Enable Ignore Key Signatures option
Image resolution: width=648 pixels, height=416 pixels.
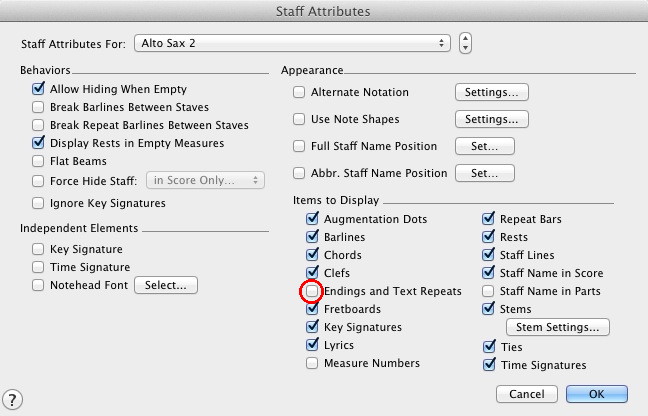38,203
